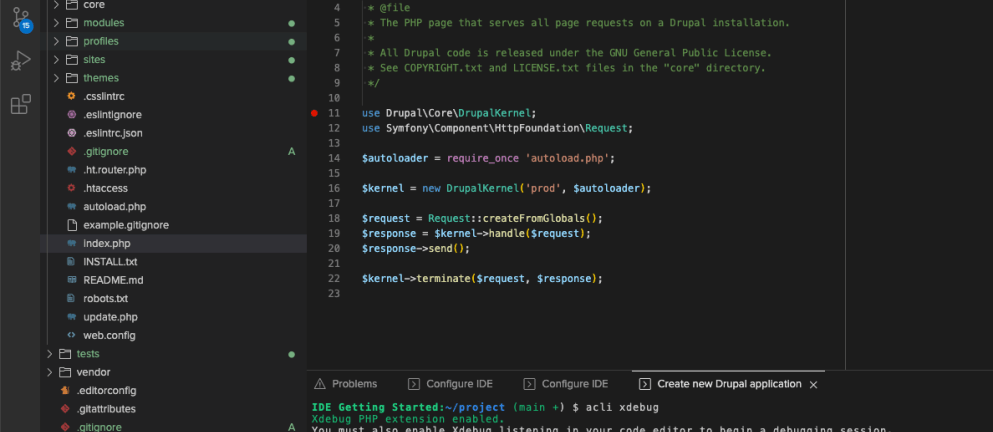Toggle the breakpoint dot on line 11
This screenshot has height=432, width=993.
click(314, 113)
